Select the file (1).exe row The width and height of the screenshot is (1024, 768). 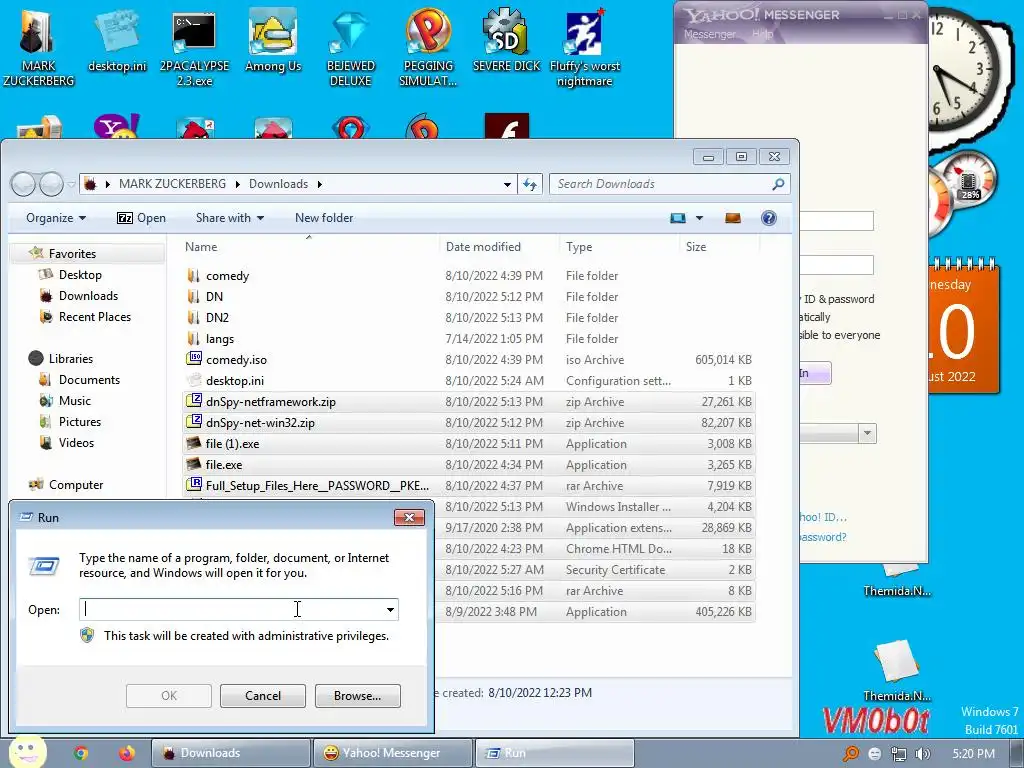pos(469,443)
